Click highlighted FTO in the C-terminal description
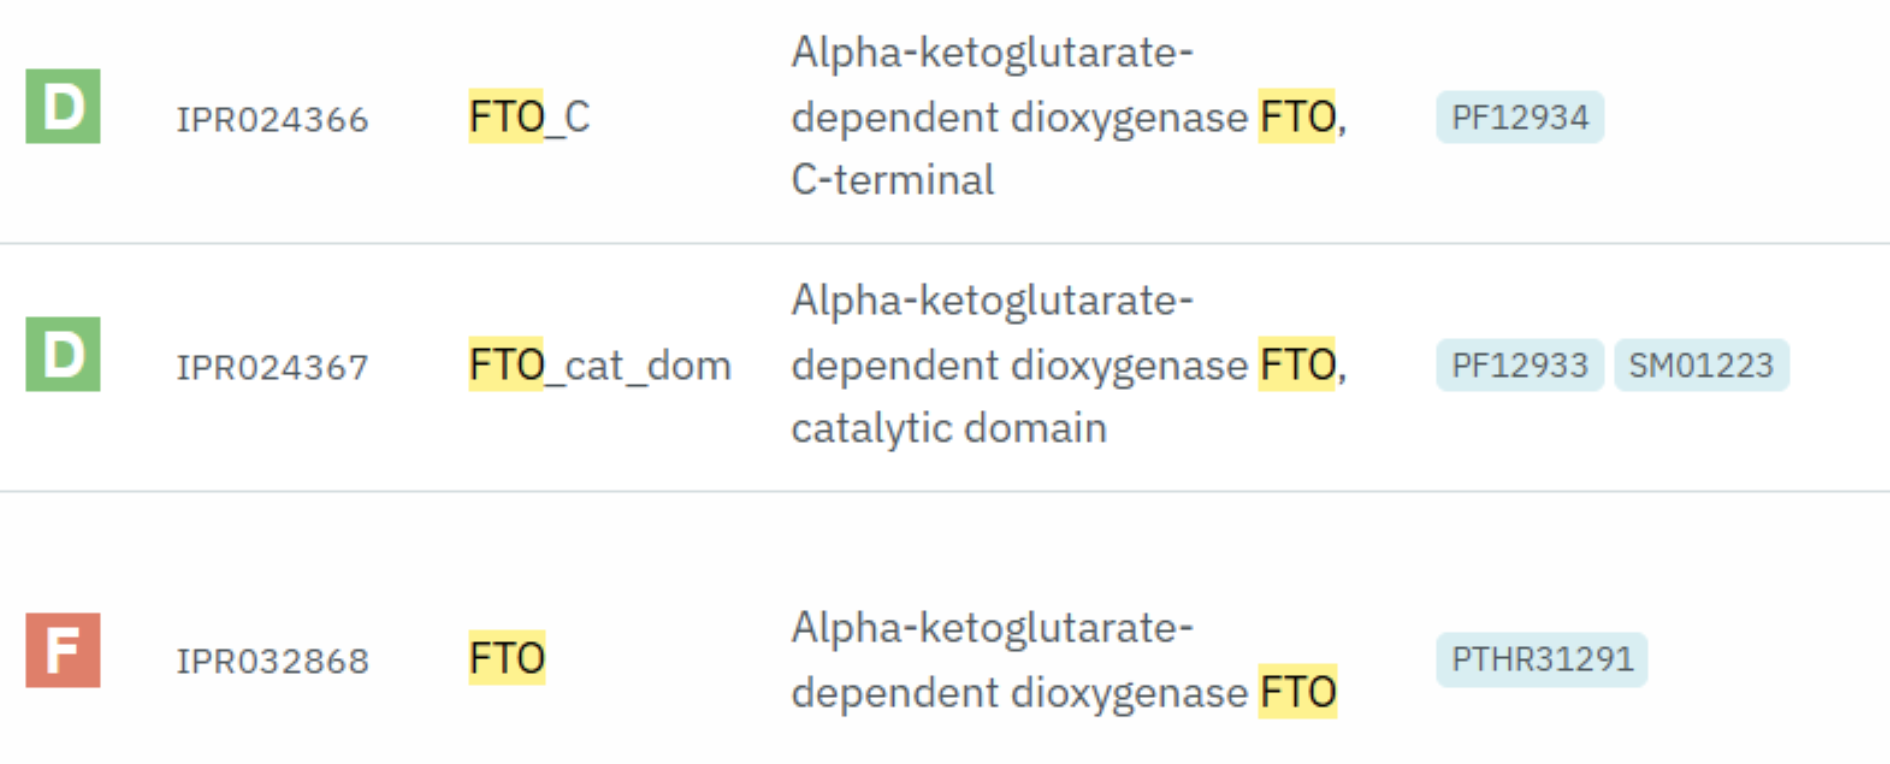 click(x=1297, y=117)
